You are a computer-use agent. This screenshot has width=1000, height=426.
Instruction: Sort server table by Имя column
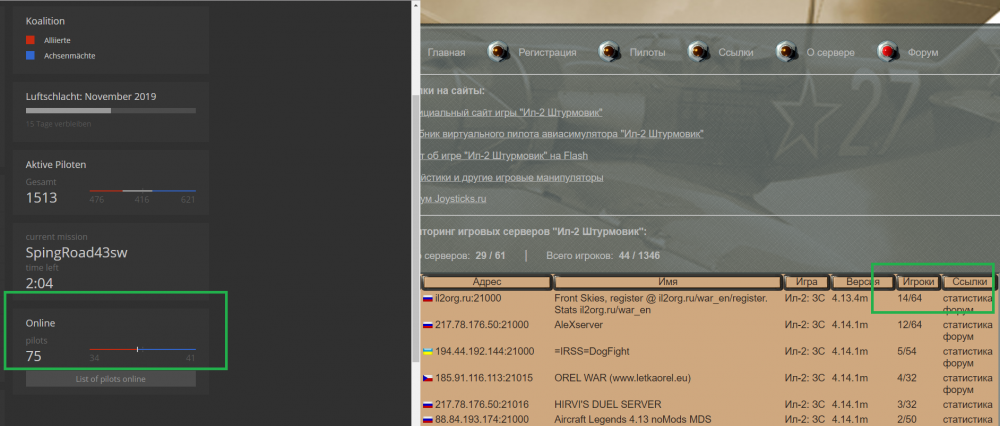(x=668, y=281)
